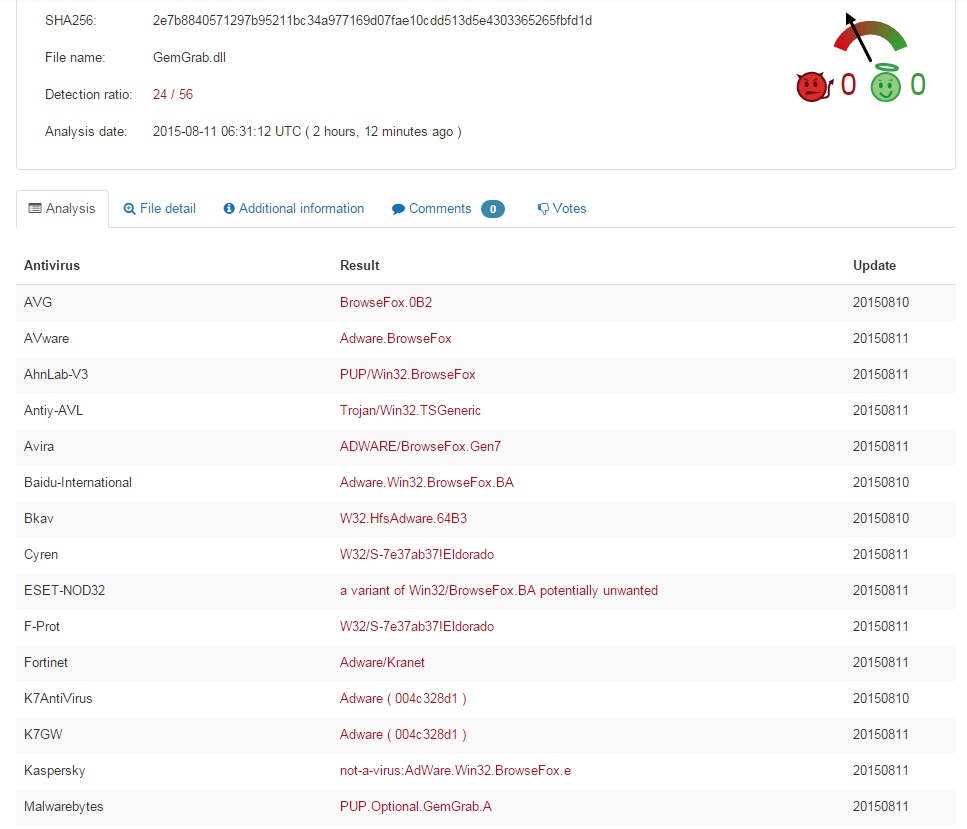Select the SHA256 hash value
The height and width of the screenshot is (829, 967).
click(x=372, y=20)
